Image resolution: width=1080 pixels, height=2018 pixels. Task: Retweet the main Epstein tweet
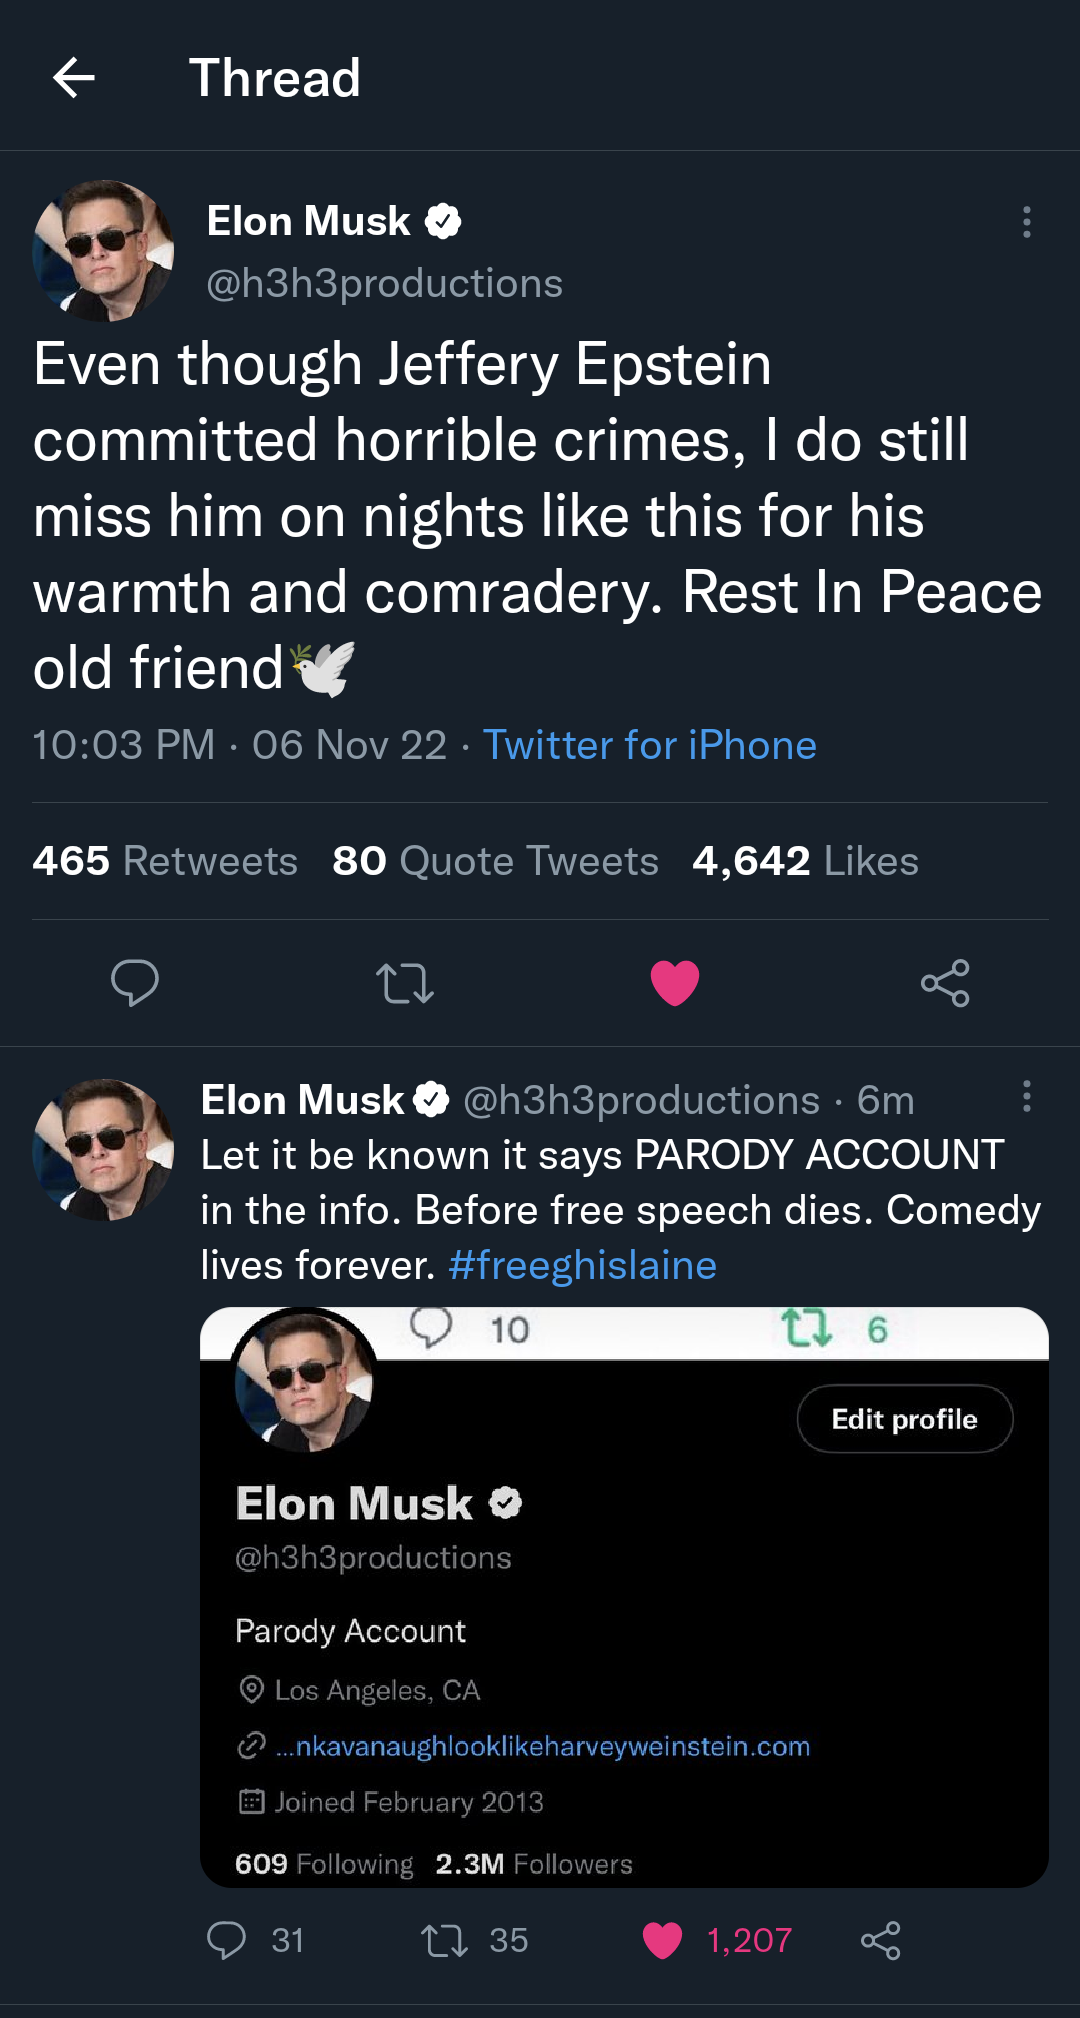(405, 982)
